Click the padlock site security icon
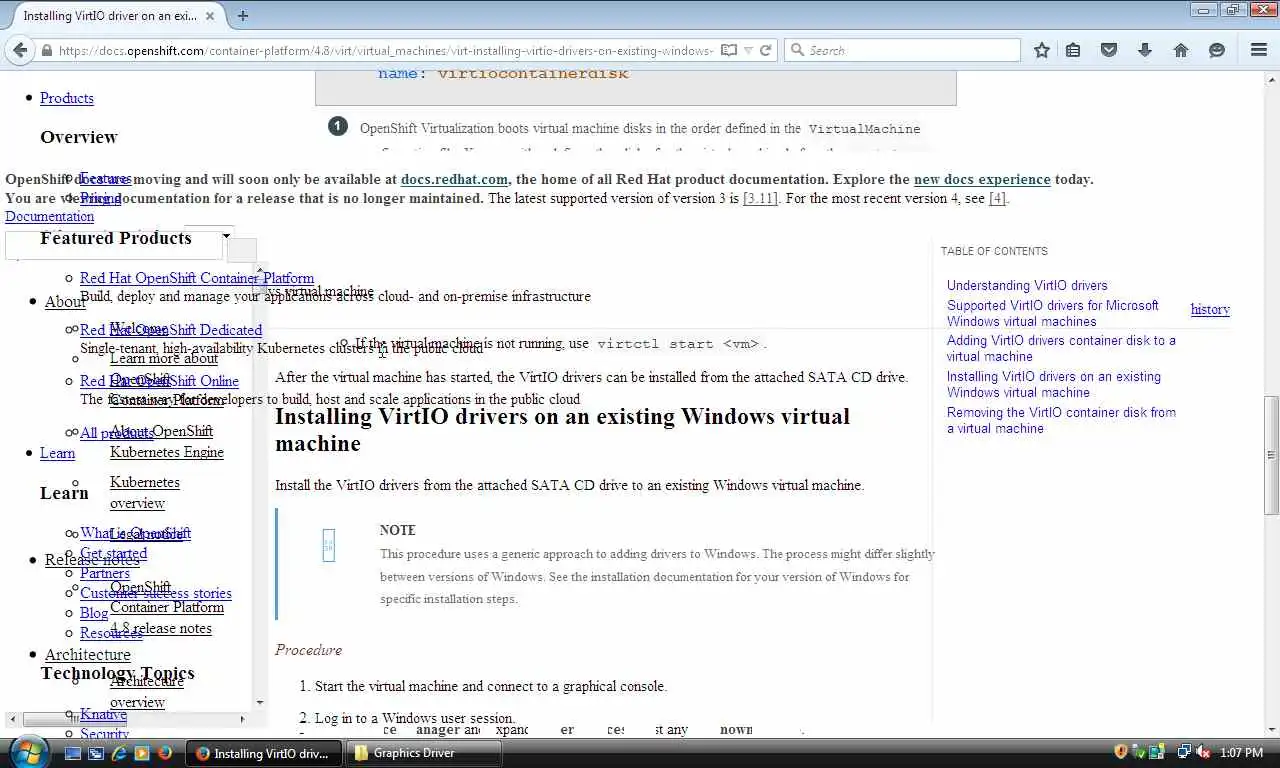Image resolution: width=1280 pixels, height=768 pixels. (x=46, y=50)
